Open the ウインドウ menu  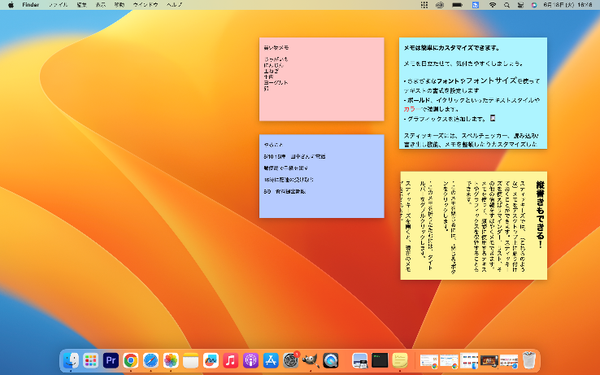145,5
